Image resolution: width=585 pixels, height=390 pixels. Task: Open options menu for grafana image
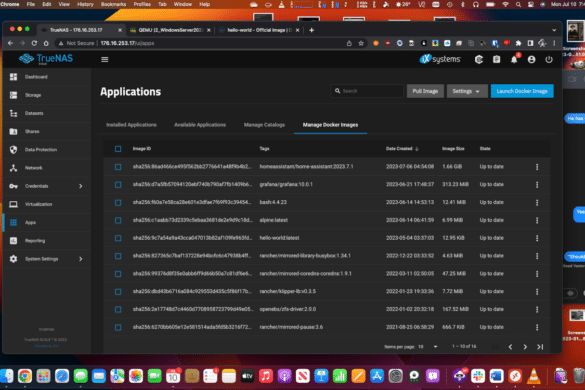537,185
